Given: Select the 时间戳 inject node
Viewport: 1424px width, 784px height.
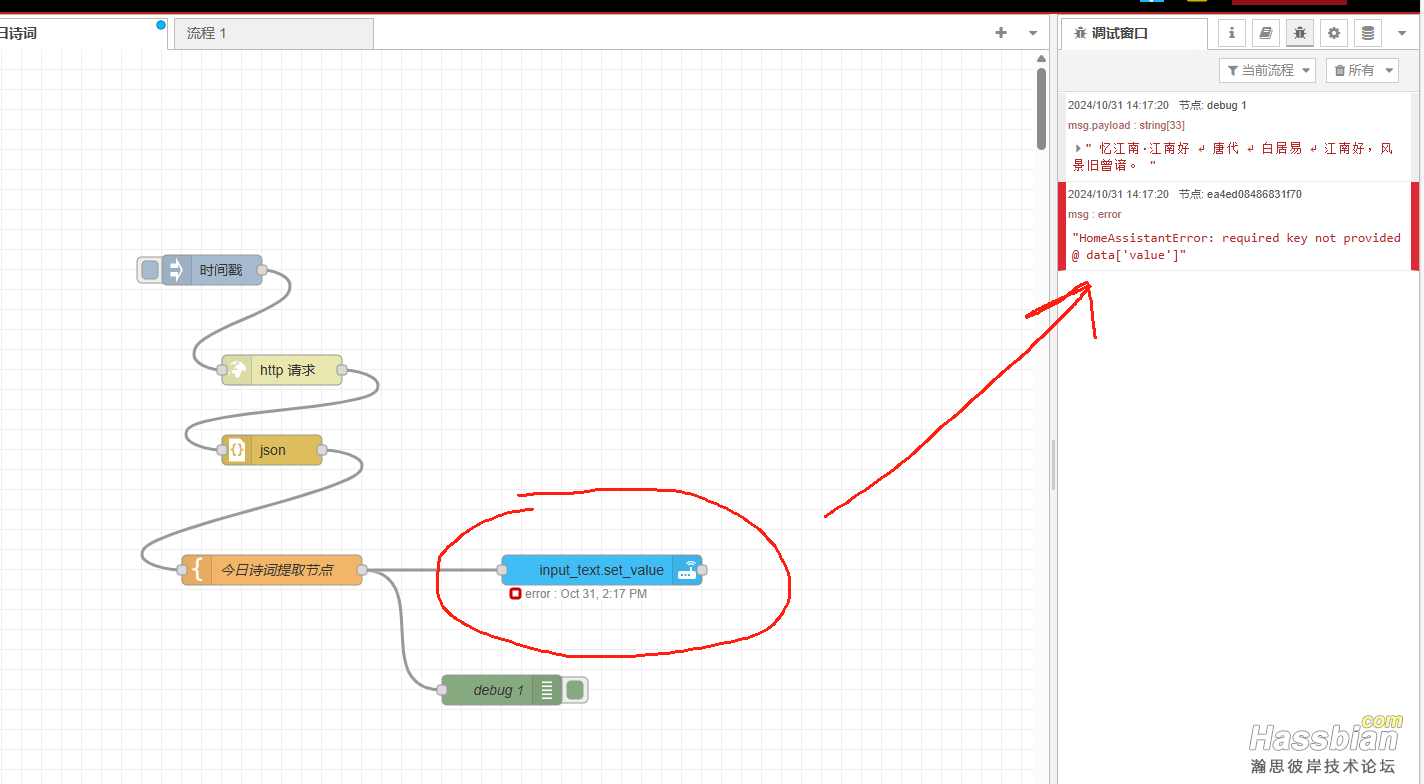Looking at the screenshot, I should pyautogui.click(x=212, y=270).
